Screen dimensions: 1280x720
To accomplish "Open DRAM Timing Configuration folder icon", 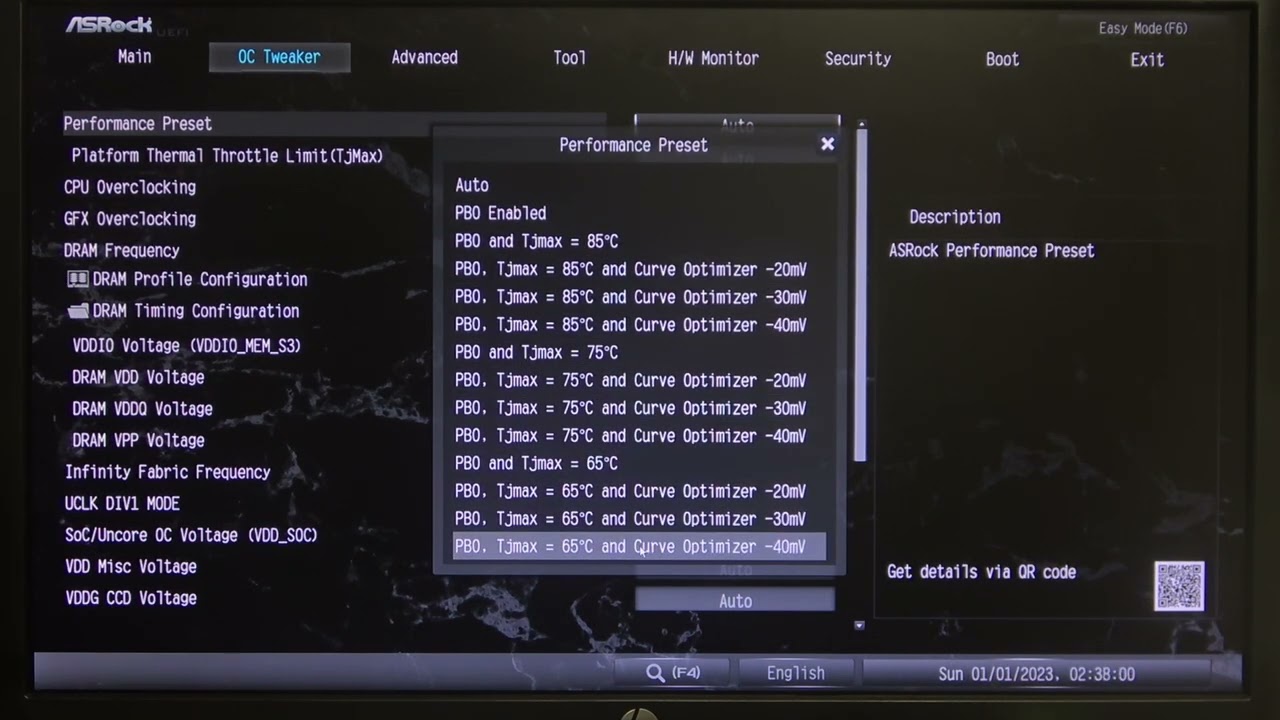I will click(x=78, y=311).
